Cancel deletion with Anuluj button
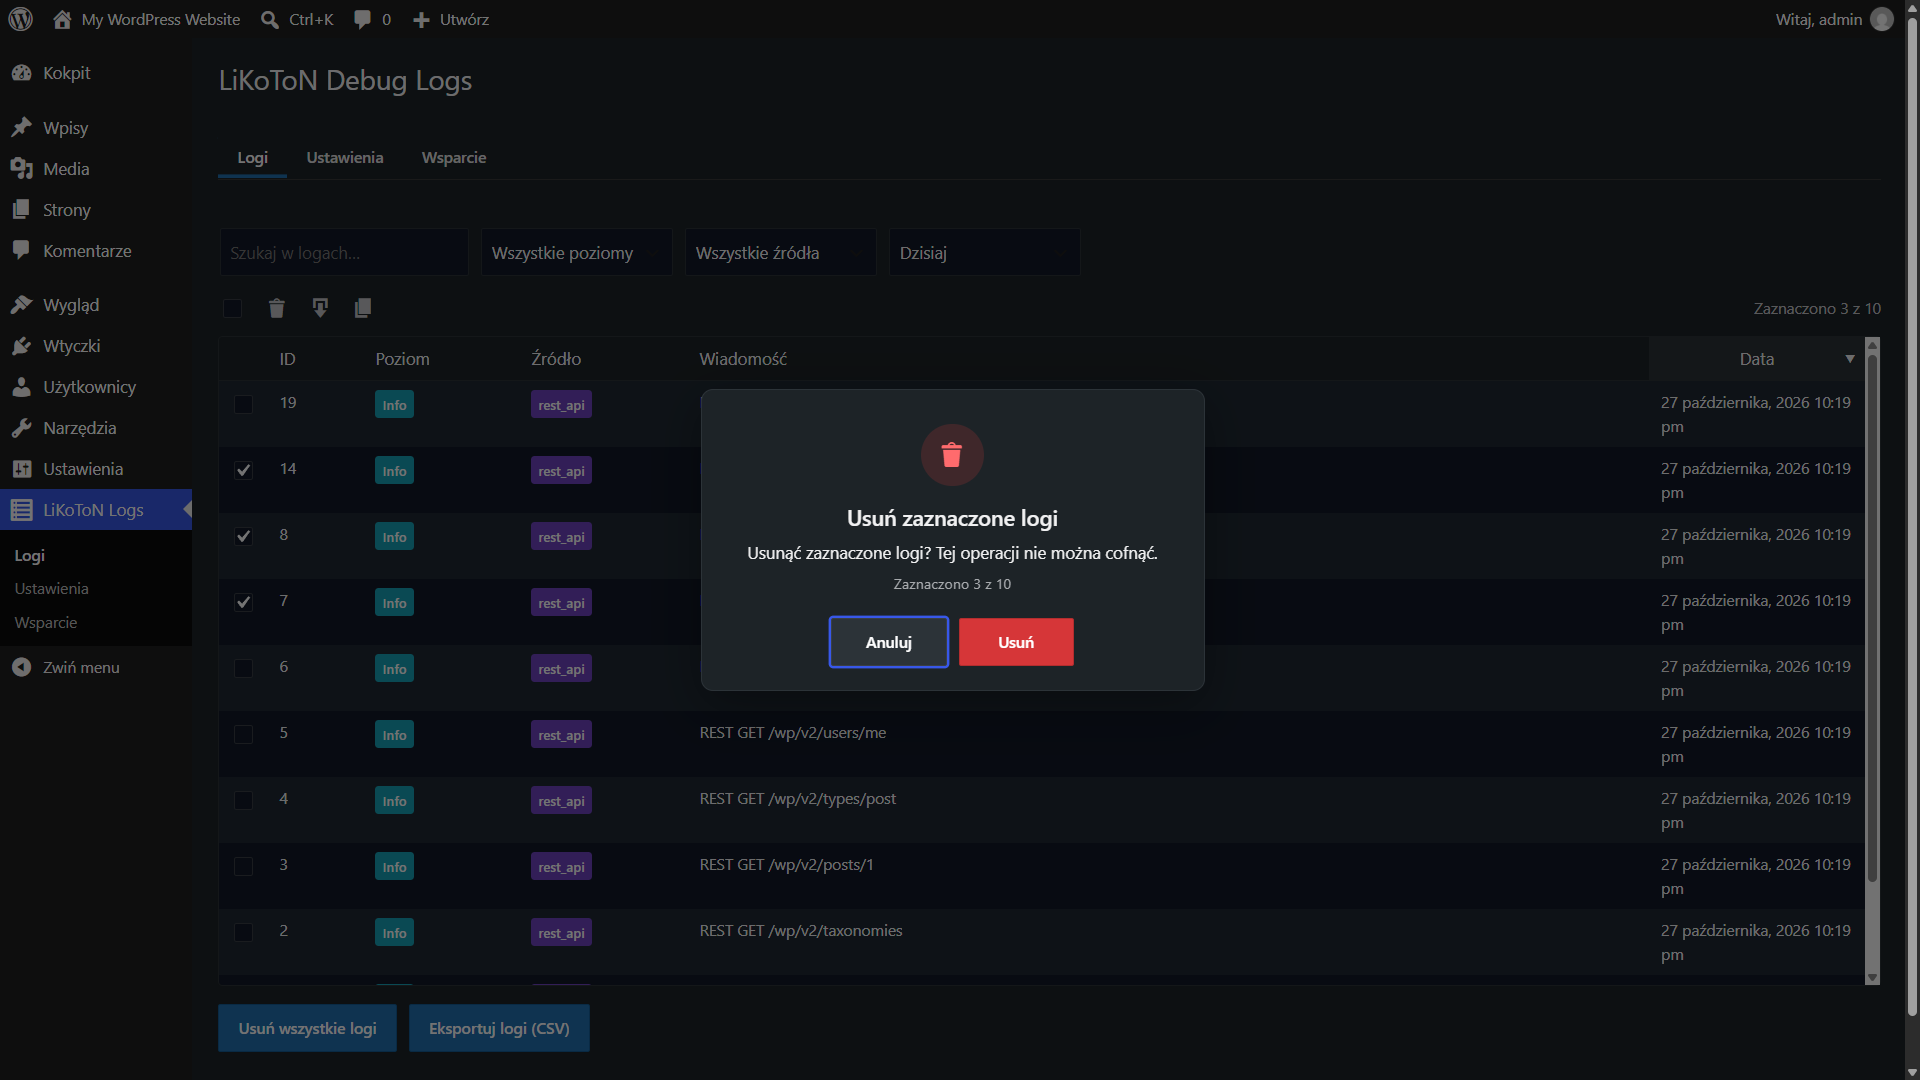 pos(888,642)
